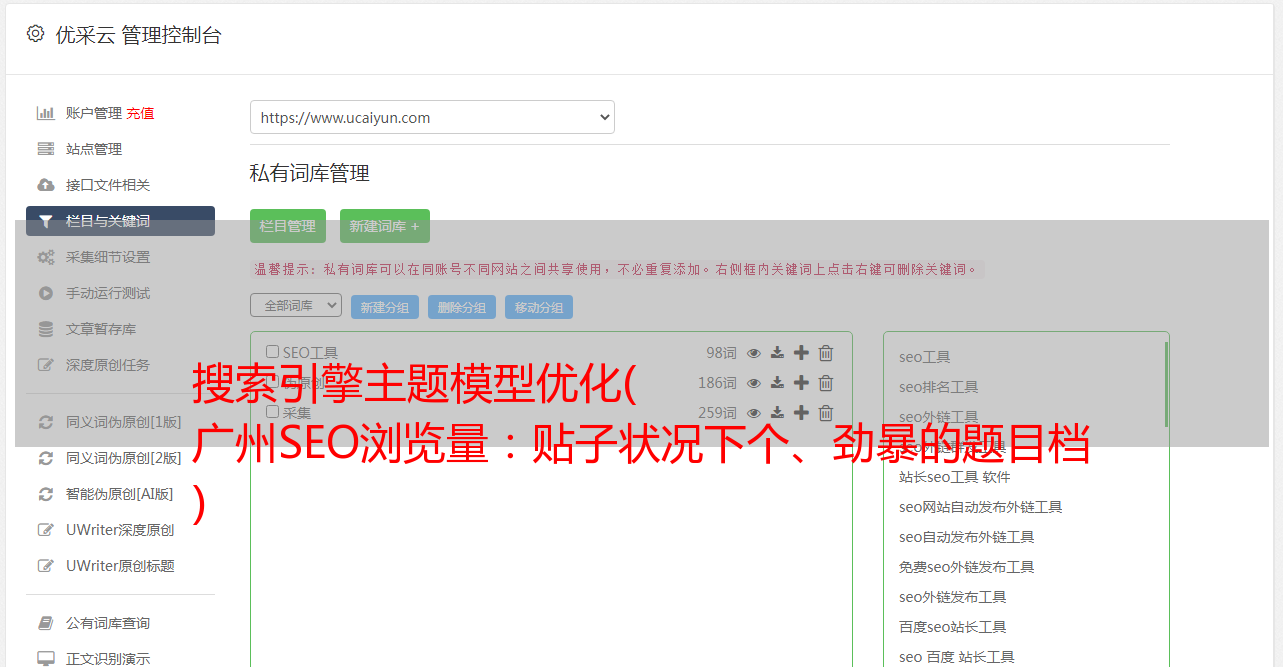Click the cloud icon for 接口文件相关
The image size is (1283, 667).
point(45,185)
